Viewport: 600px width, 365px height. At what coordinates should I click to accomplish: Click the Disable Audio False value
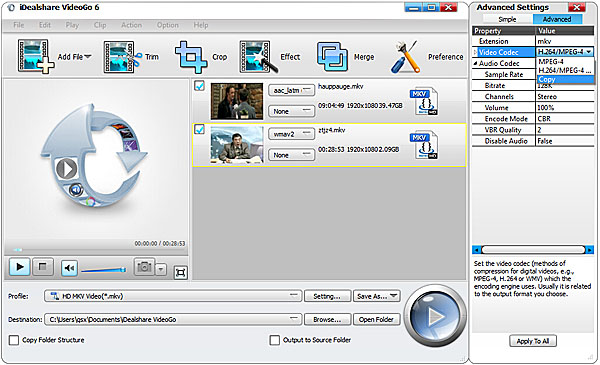(x=564, y=141)
